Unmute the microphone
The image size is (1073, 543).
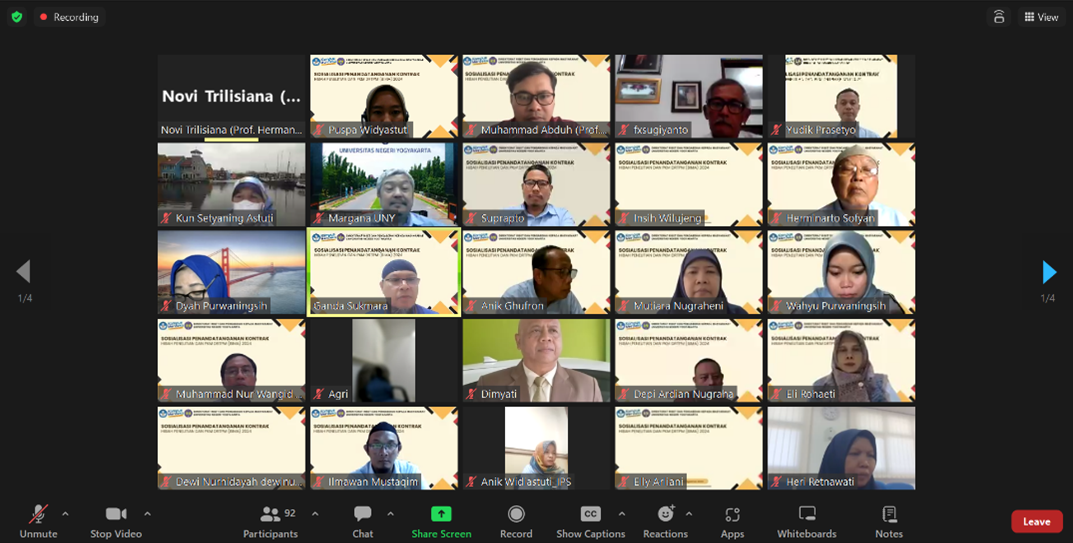click(38, 514)
